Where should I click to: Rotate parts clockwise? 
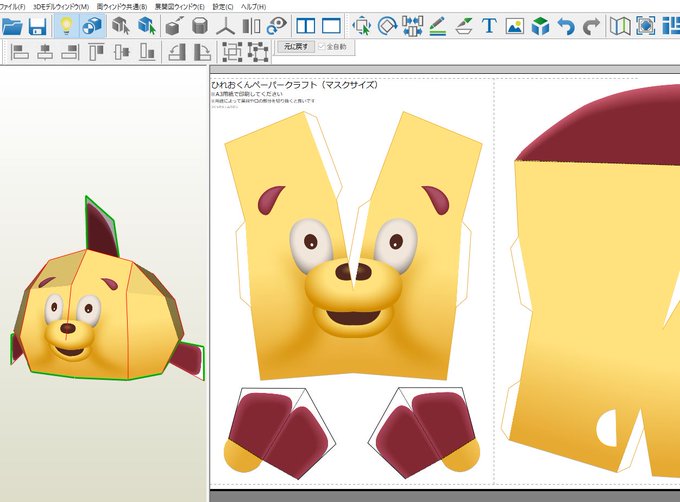(202, 52)
